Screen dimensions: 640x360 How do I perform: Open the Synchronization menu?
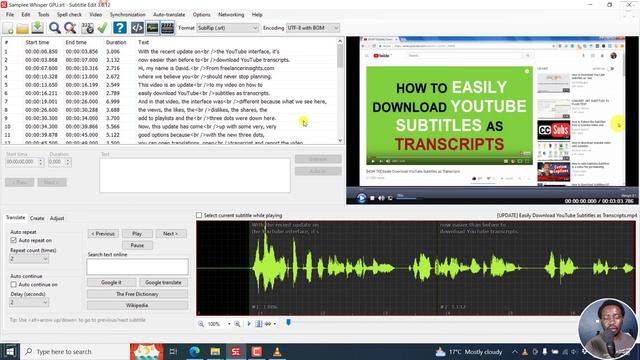(127, 14)
